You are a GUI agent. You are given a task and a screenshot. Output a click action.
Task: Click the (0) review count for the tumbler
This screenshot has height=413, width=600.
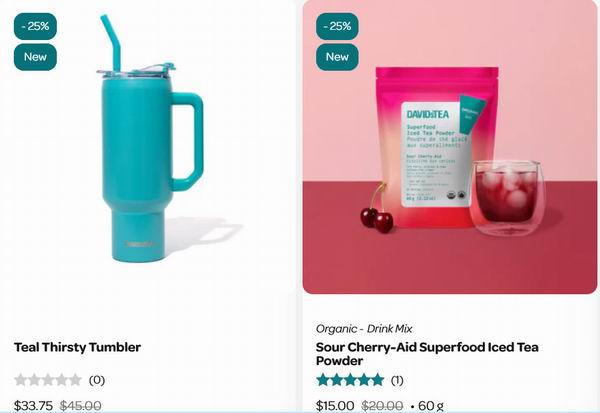(x=97, y=380)
